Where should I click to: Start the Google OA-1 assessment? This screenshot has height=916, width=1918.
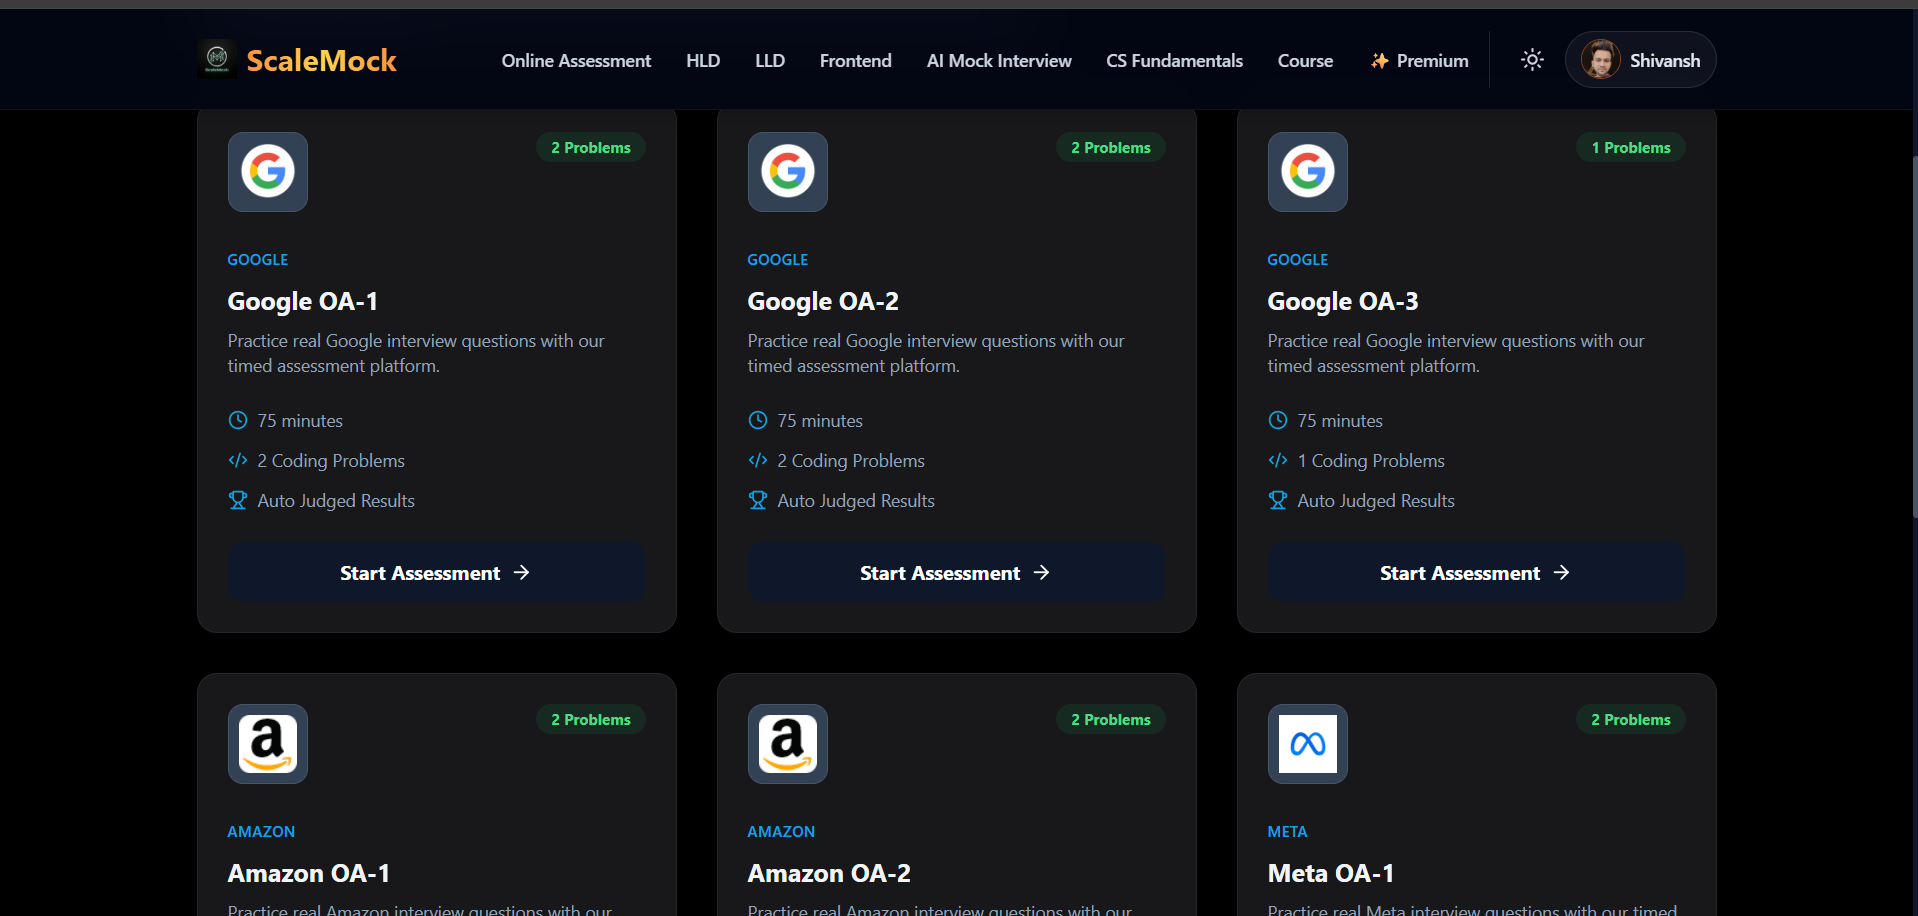click(x=436, y=573)
